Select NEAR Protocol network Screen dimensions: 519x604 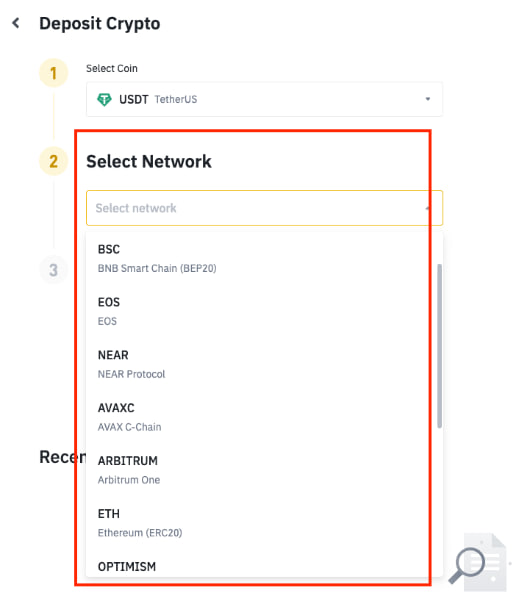point(262,364)
